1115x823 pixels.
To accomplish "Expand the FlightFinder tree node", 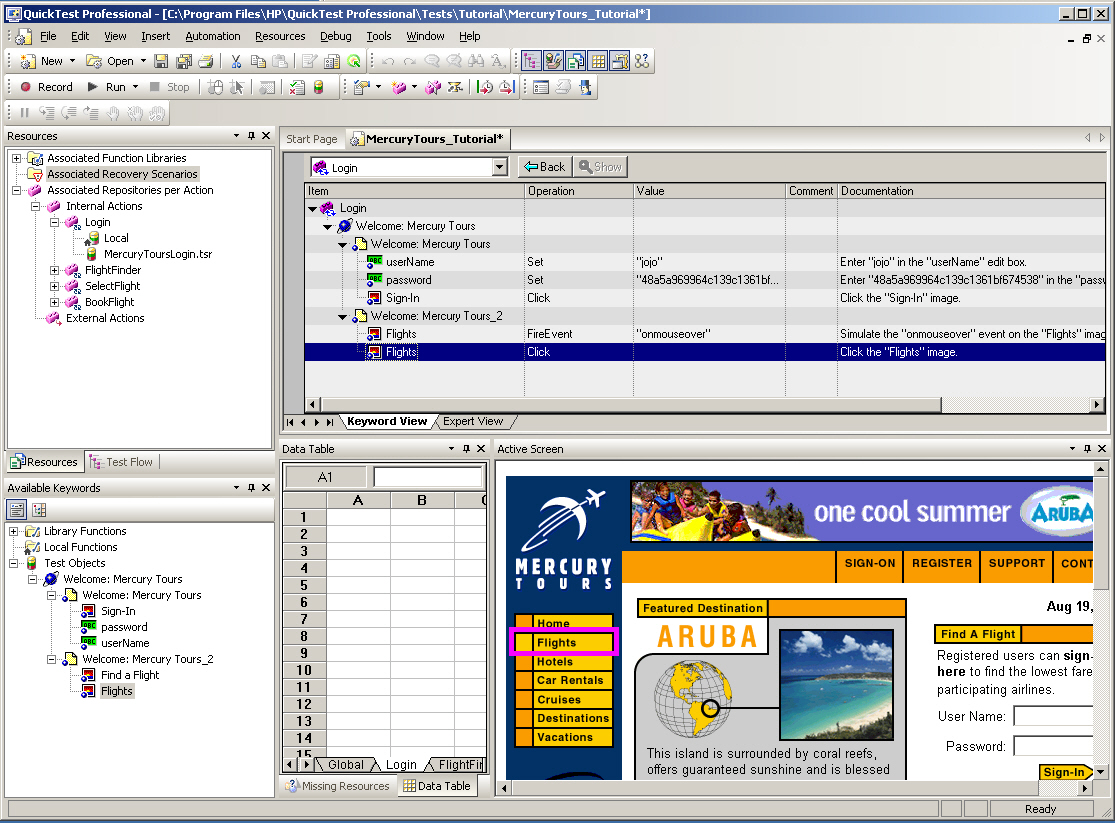I will [55, 270].
